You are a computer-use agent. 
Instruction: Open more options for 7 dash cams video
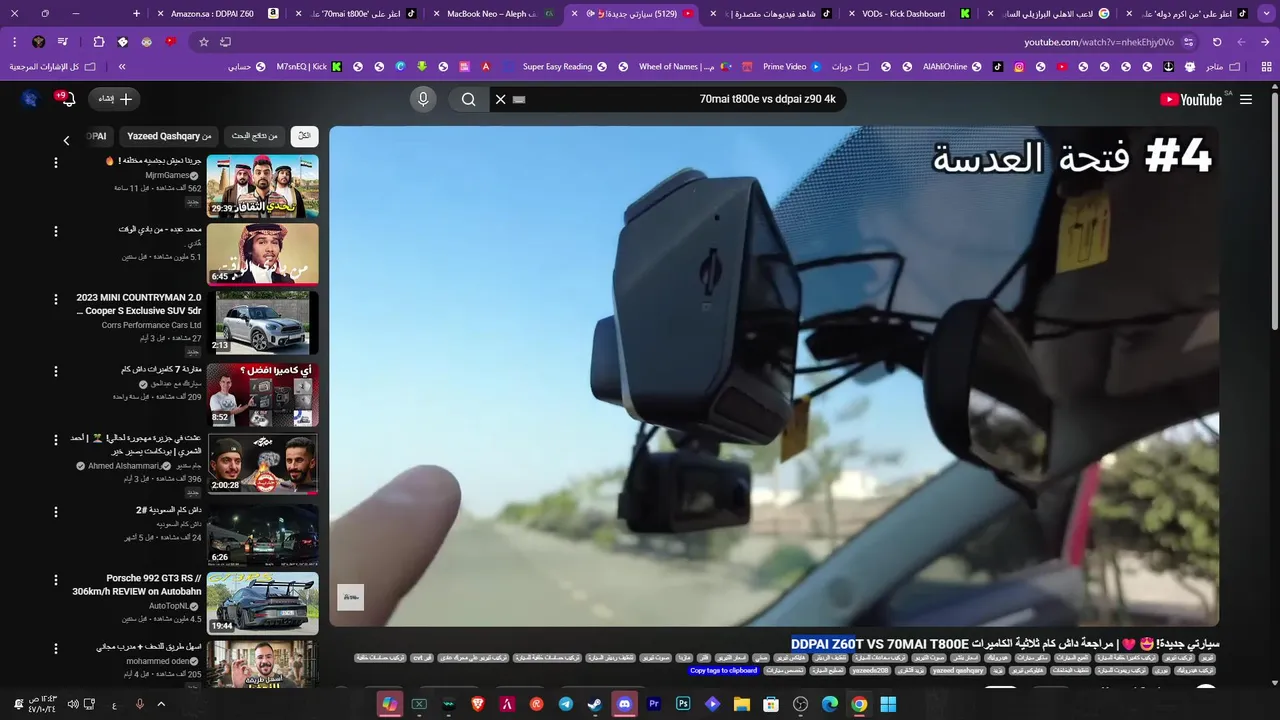(x=56, y=371)
